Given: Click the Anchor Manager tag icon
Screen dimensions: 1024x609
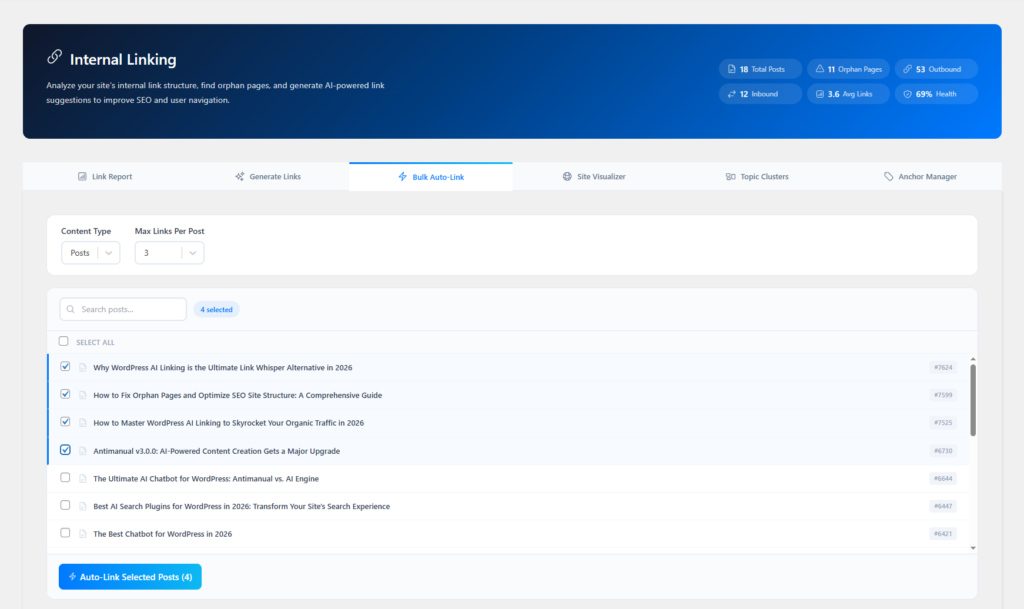Looking at the screenshot, I should click(889, 177).
